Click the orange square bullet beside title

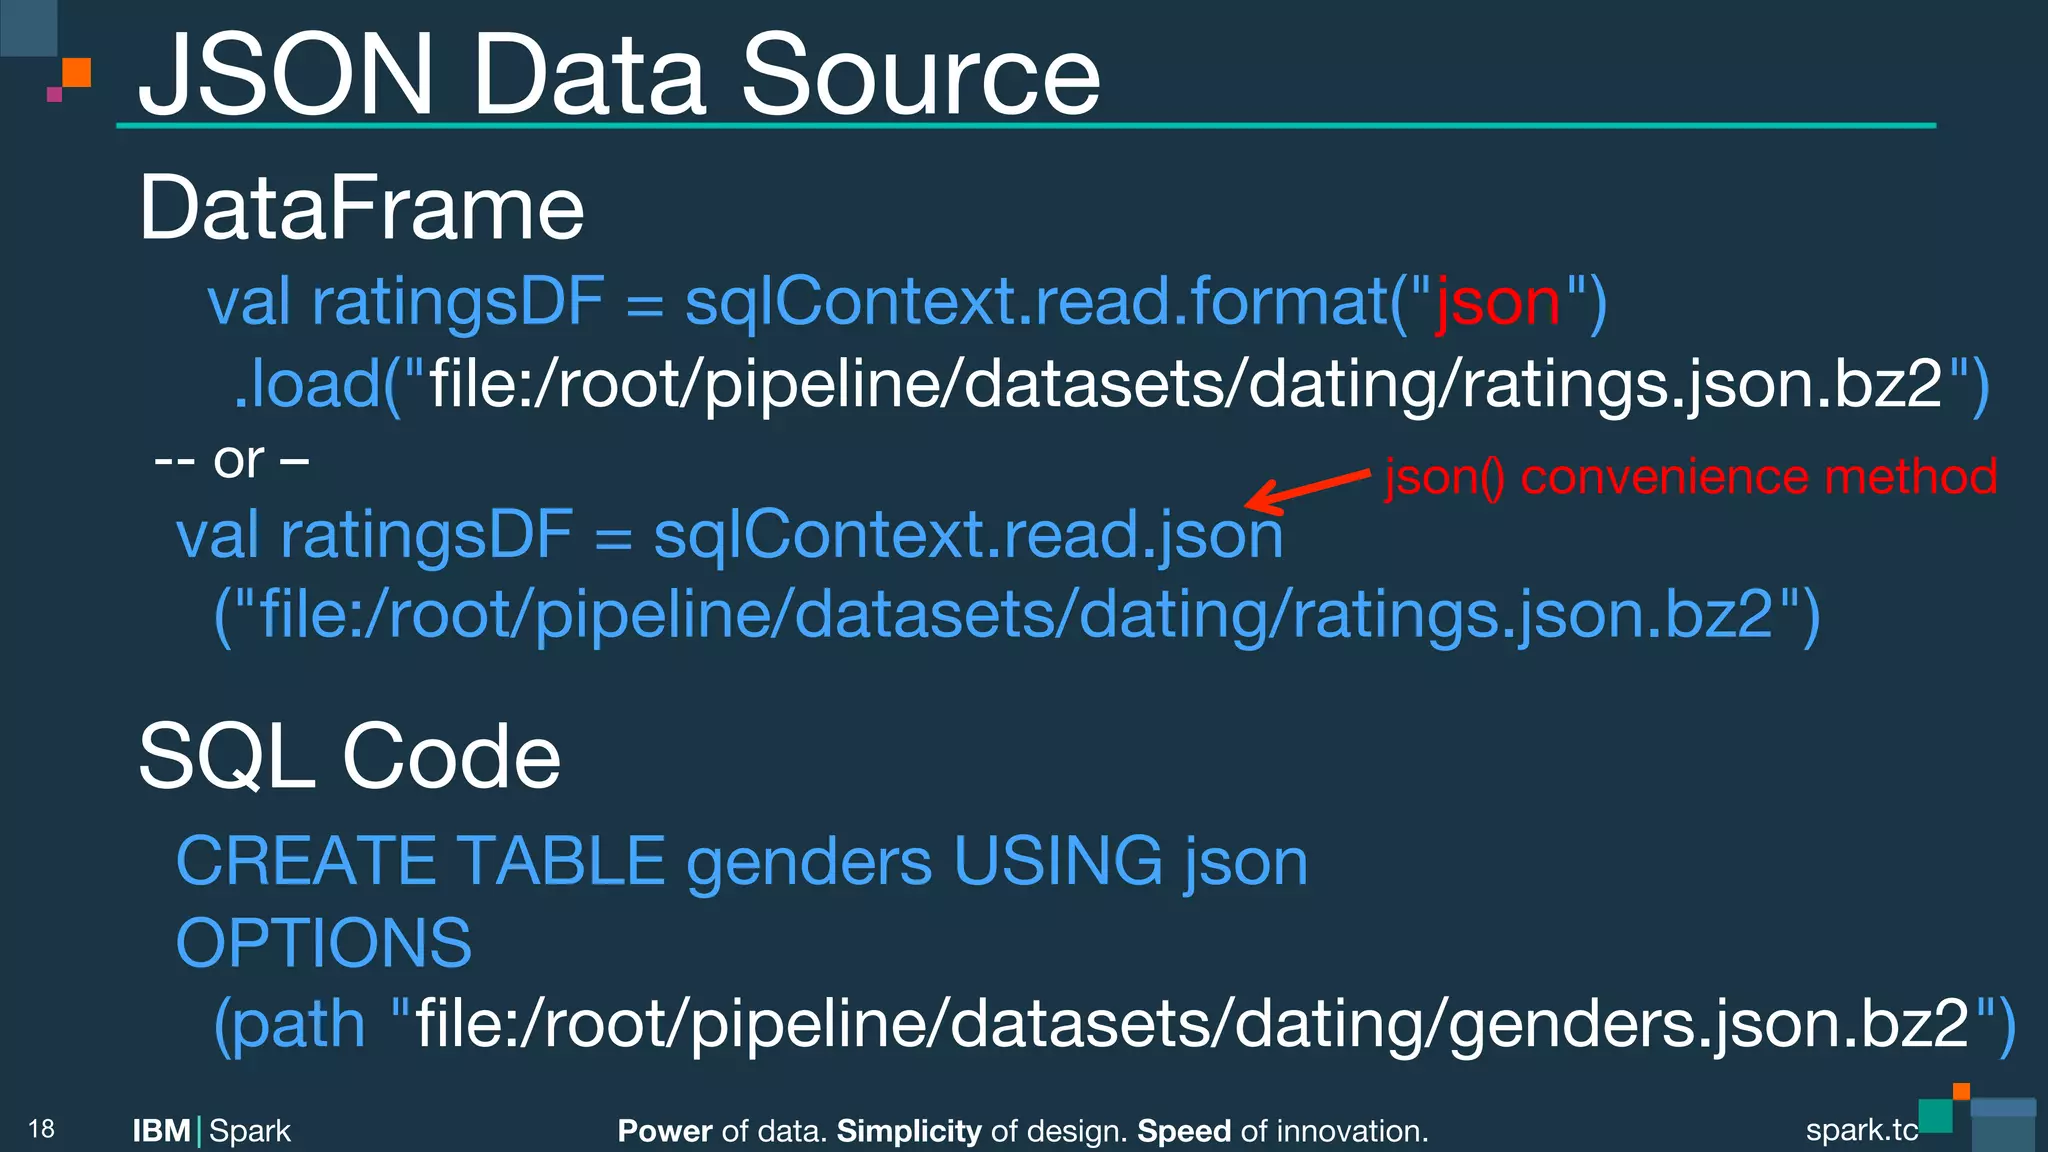point(77,73)
